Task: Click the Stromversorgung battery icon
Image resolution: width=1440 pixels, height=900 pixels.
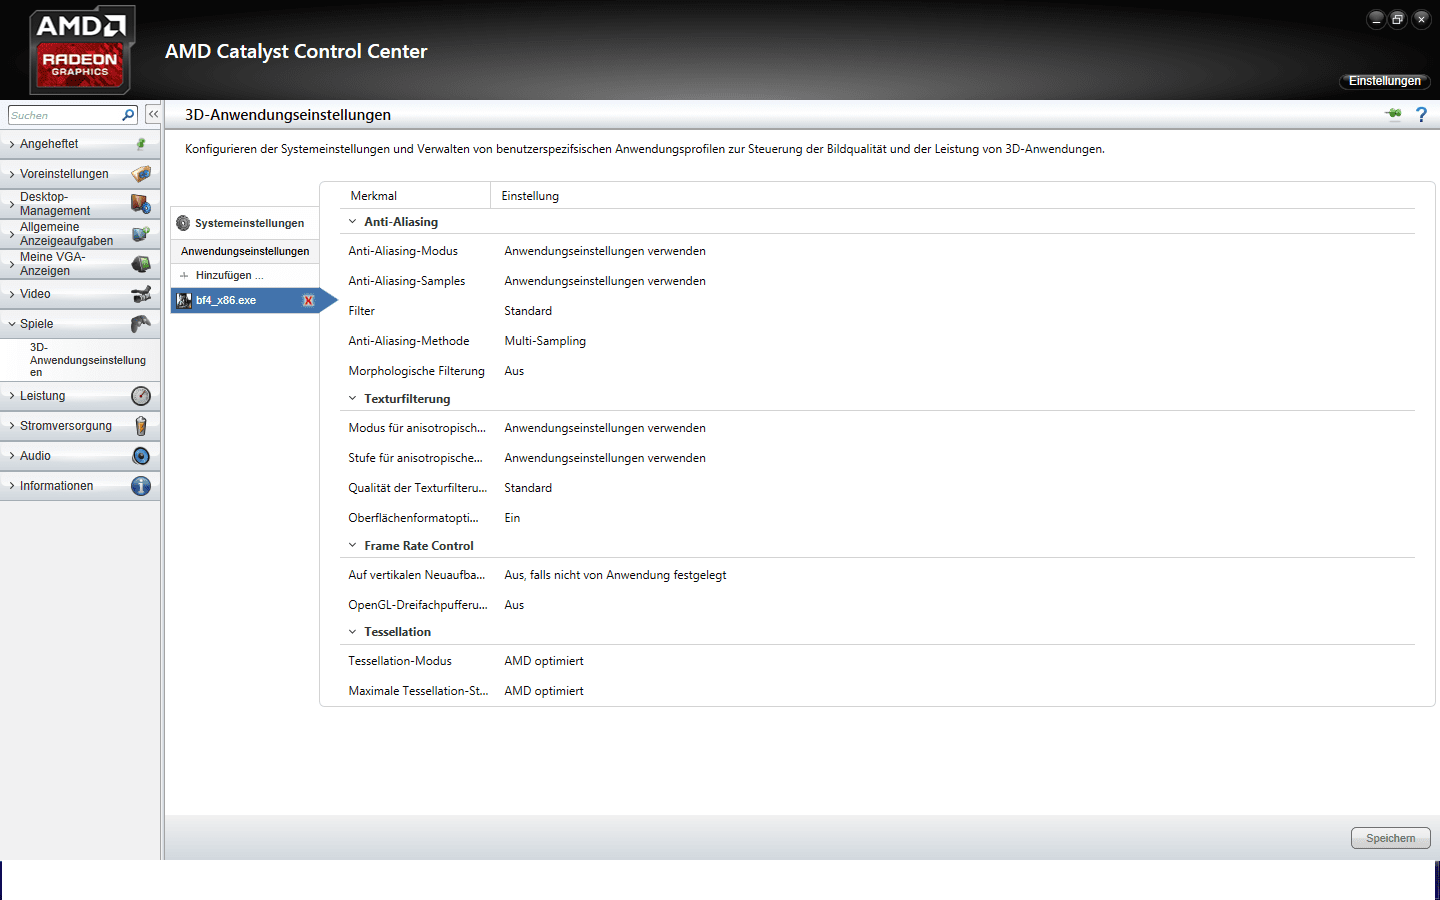Action: 141,426
